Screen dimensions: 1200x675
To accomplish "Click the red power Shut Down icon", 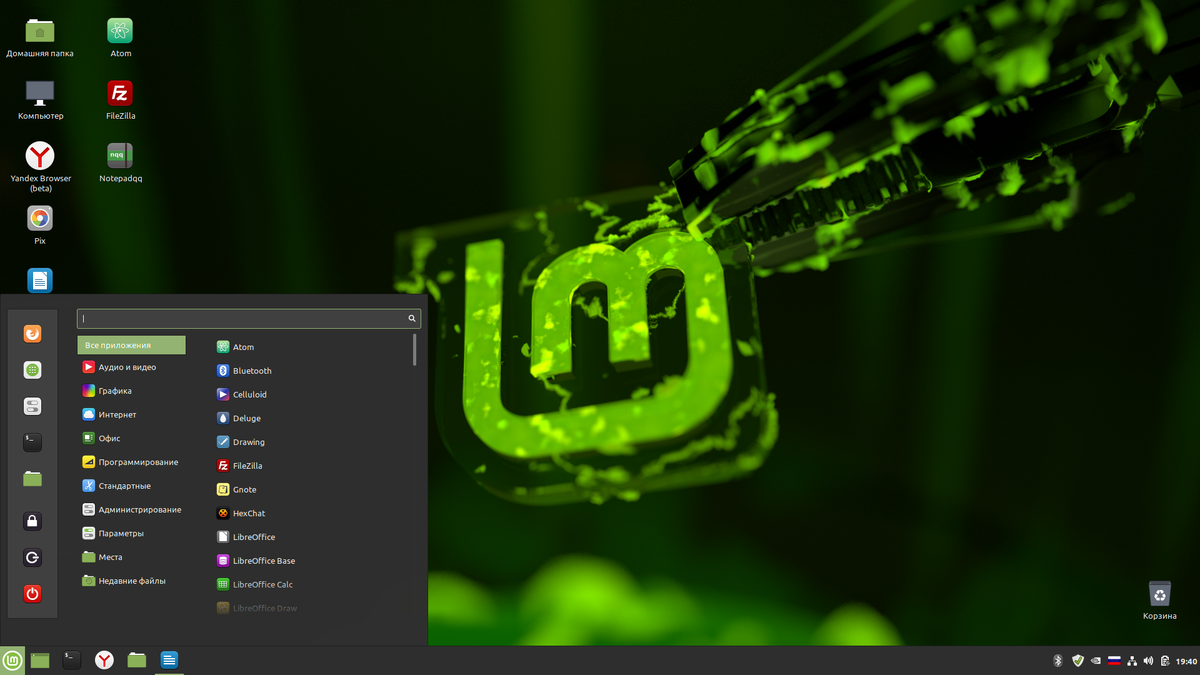I will tap(33, 594).
